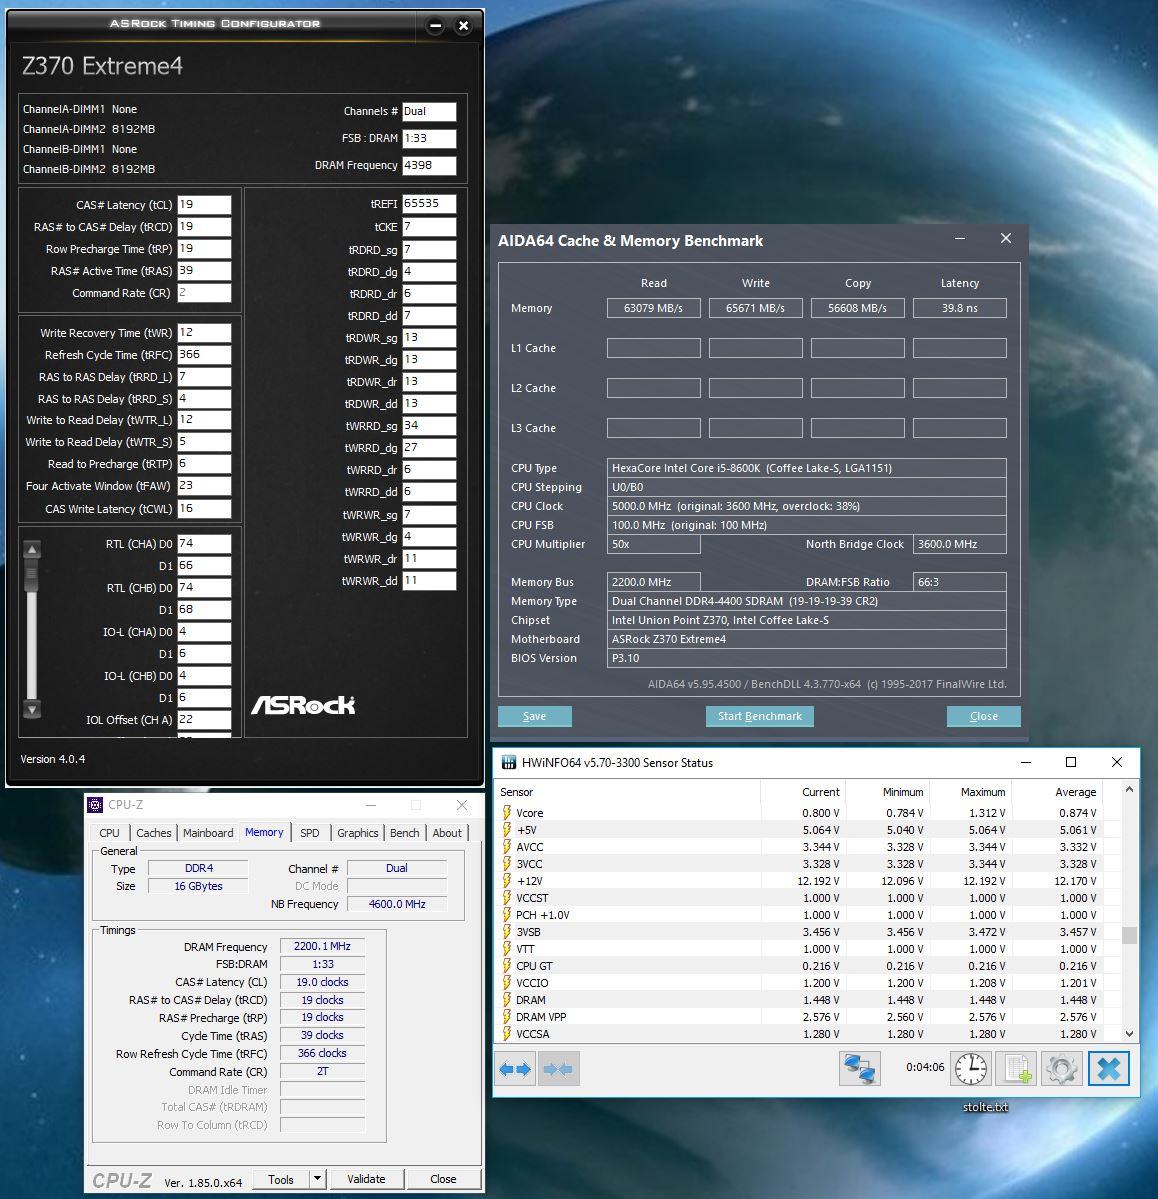Open HWiNFO network remote monitoring icon
Screen dimensions: 1158x1199
click(860, 1068)
